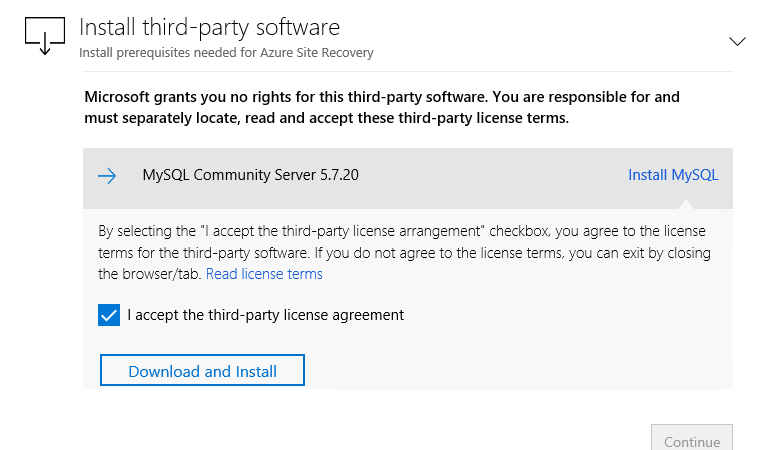Click the callout pointer triangle below Install MySQL
Viewport: 775px width, 450px height.
pyautogui.click(x=686, y=204)
